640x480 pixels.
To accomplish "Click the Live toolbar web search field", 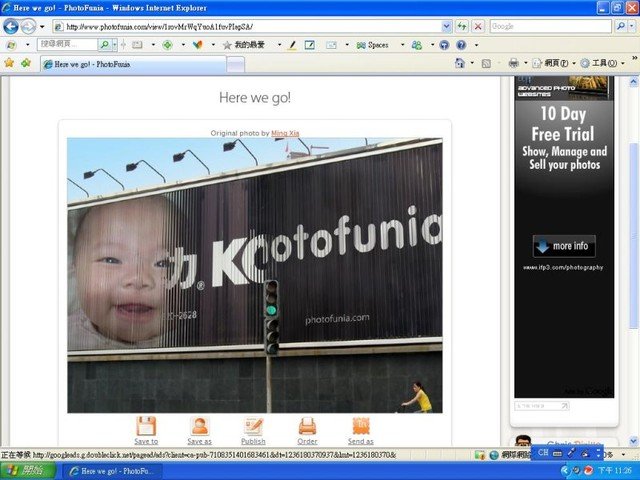I will coord(67,44).
